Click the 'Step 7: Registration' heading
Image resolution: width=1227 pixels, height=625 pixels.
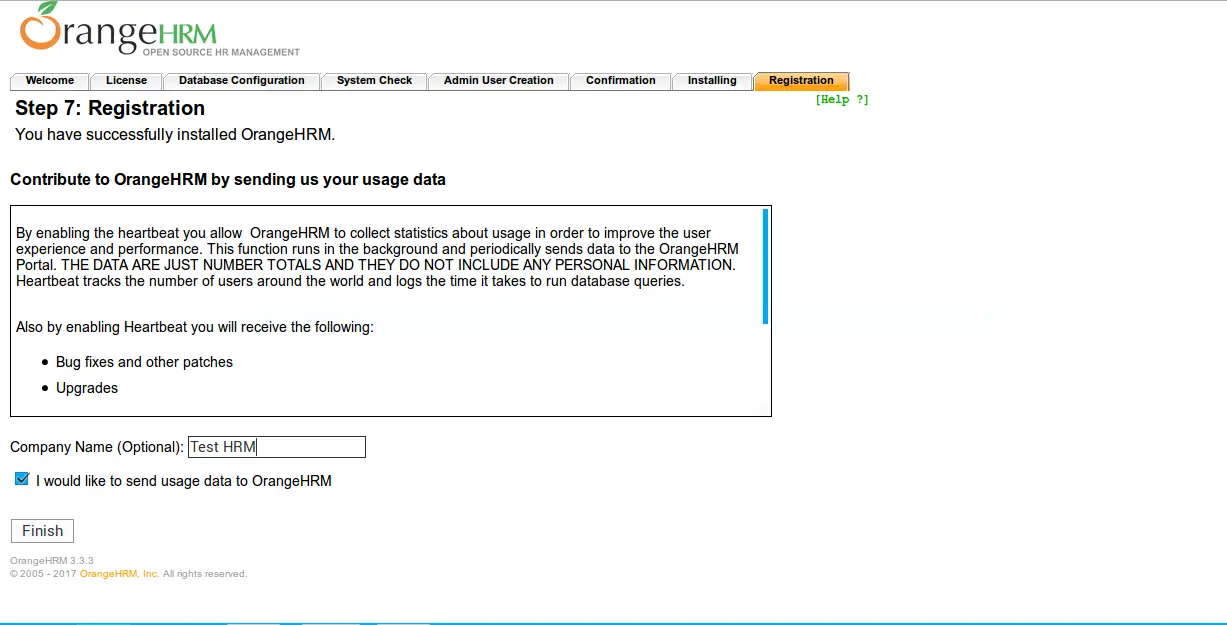[110, 108]
